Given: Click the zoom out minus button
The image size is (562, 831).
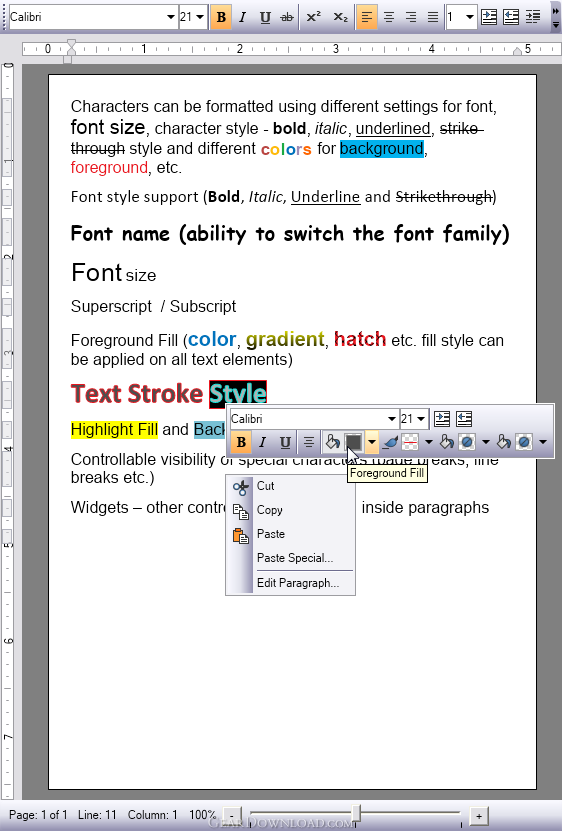Looking at the screenshot, I should 232,816.
